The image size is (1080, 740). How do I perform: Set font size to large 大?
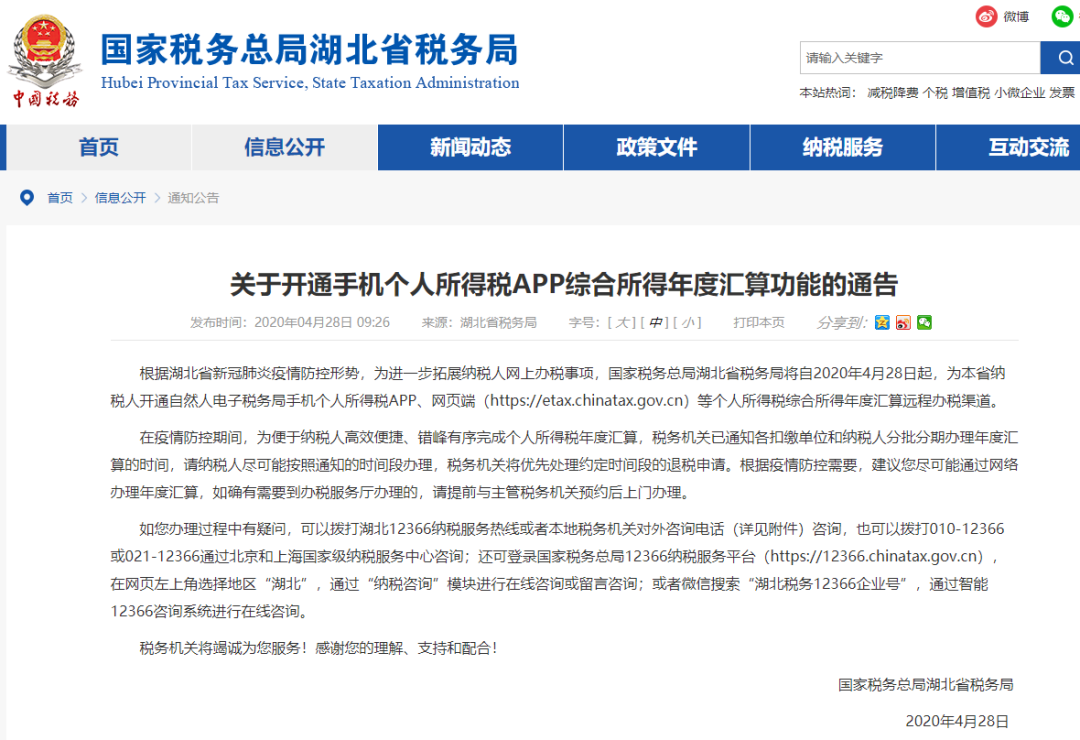[624, 322]
